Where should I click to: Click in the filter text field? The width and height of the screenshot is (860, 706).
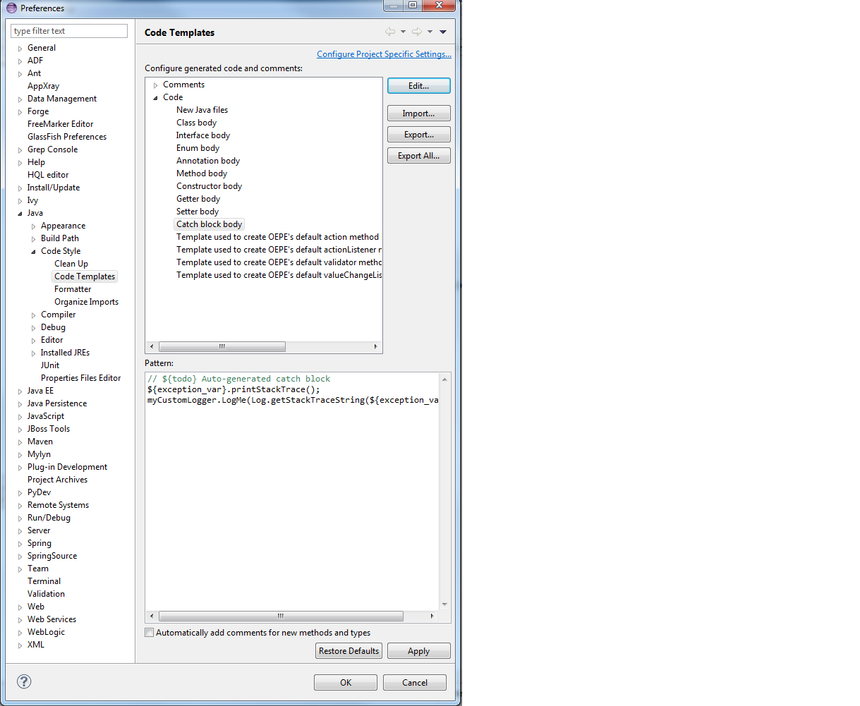[69, 31]
